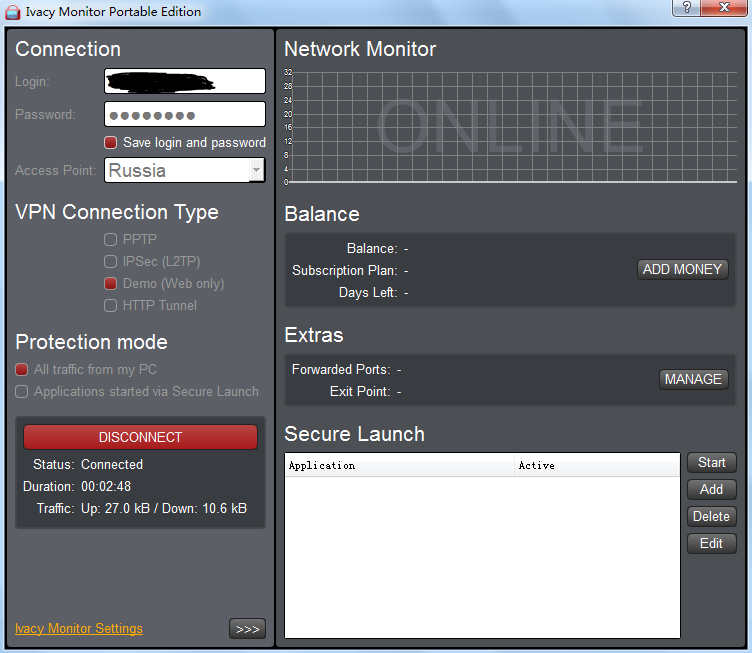Sort by the Application column header
752x653 pixels.
pos(400,465)
